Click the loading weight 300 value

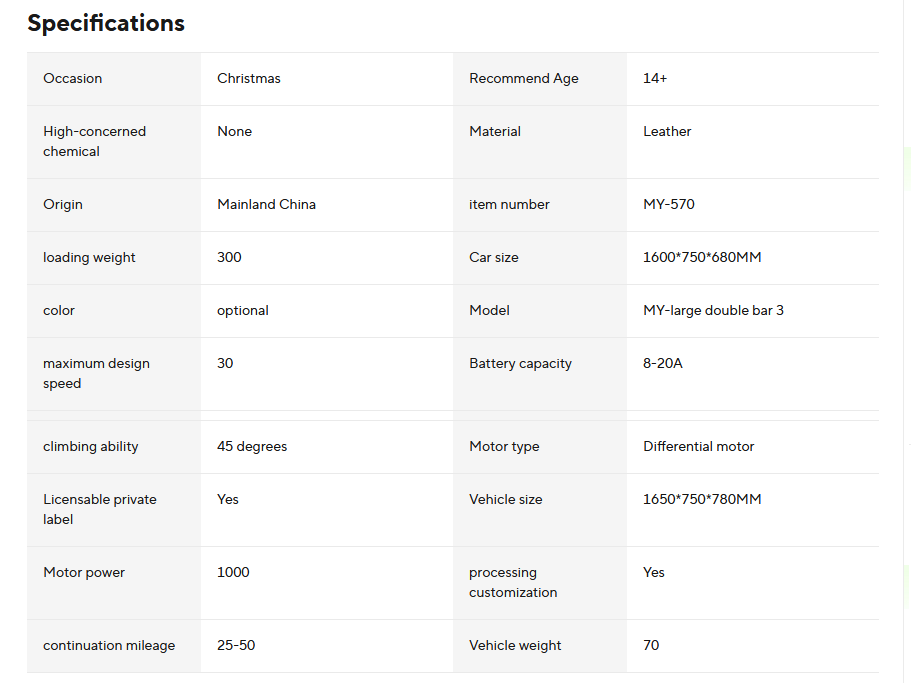[x=229, y=258]
